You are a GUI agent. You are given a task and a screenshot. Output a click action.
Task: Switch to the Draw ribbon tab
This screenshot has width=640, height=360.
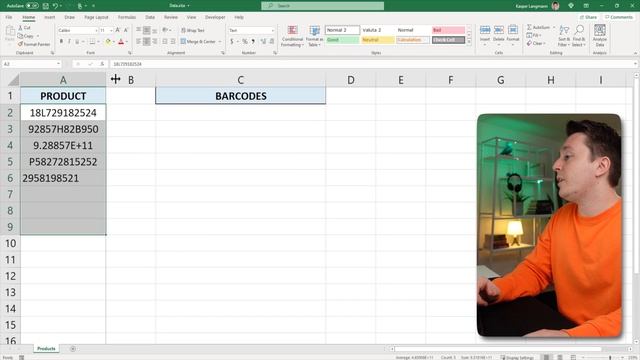[69, 17]
